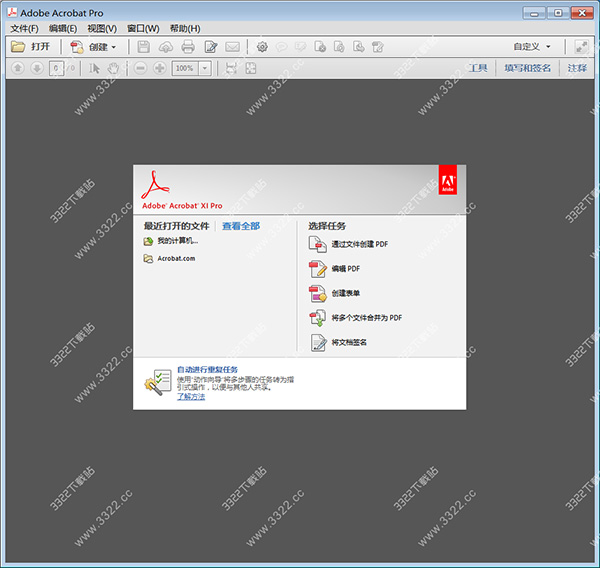This screenshot has height=568, width=600.
Task: Click the 查看全部 link
Action: pyautogui.click(x=240, y=226)
